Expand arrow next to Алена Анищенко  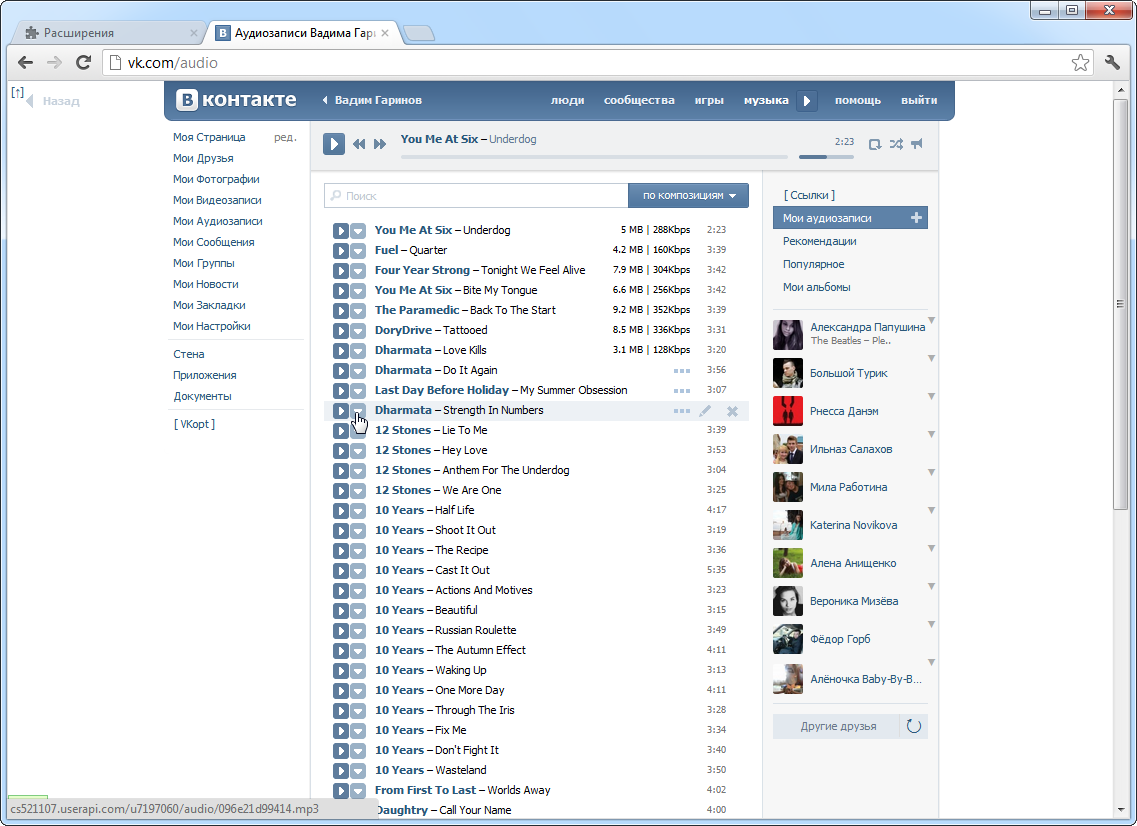coord(932,548)
